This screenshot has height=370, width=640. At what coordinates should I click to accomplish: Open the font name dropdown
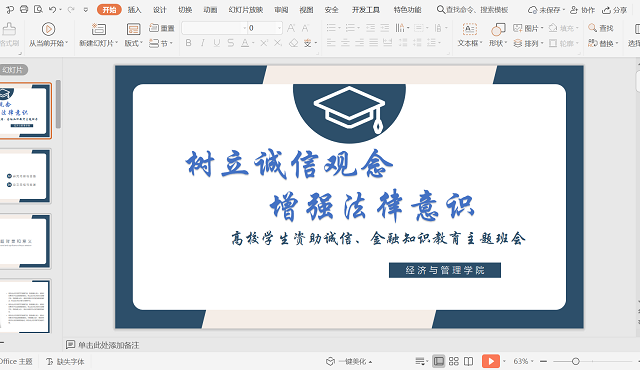click(244, 28)
